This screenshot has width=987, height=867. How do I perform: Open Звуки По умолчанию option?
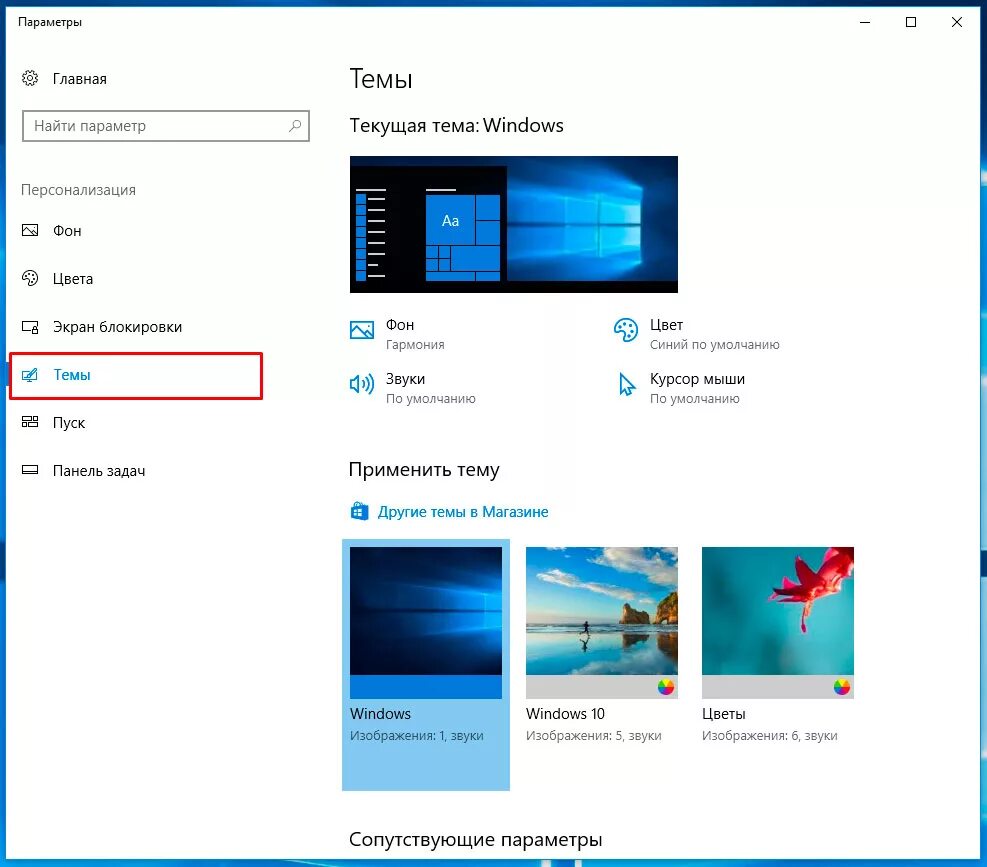tap(412, 388)
